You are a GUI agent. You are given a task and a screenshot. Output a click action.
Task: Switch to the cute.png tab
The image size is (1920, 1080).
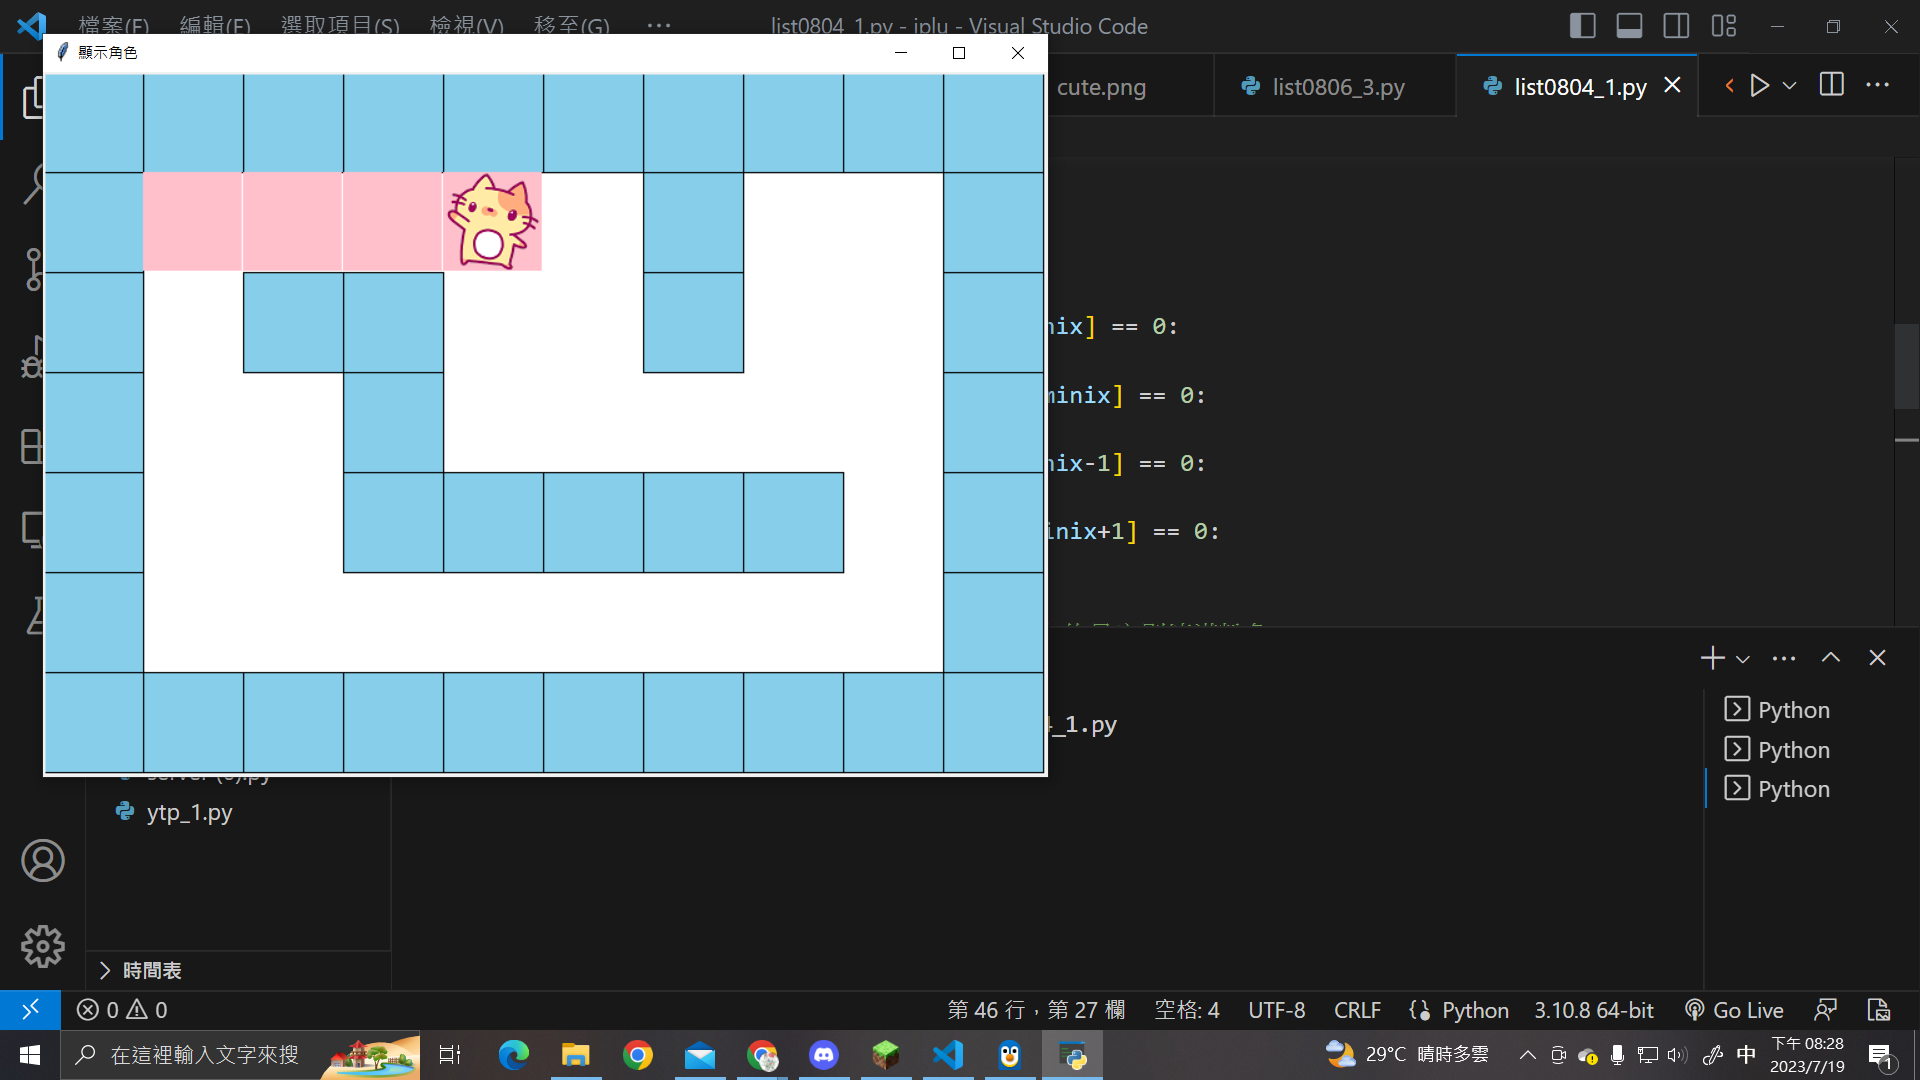[x=1101, y=87]
